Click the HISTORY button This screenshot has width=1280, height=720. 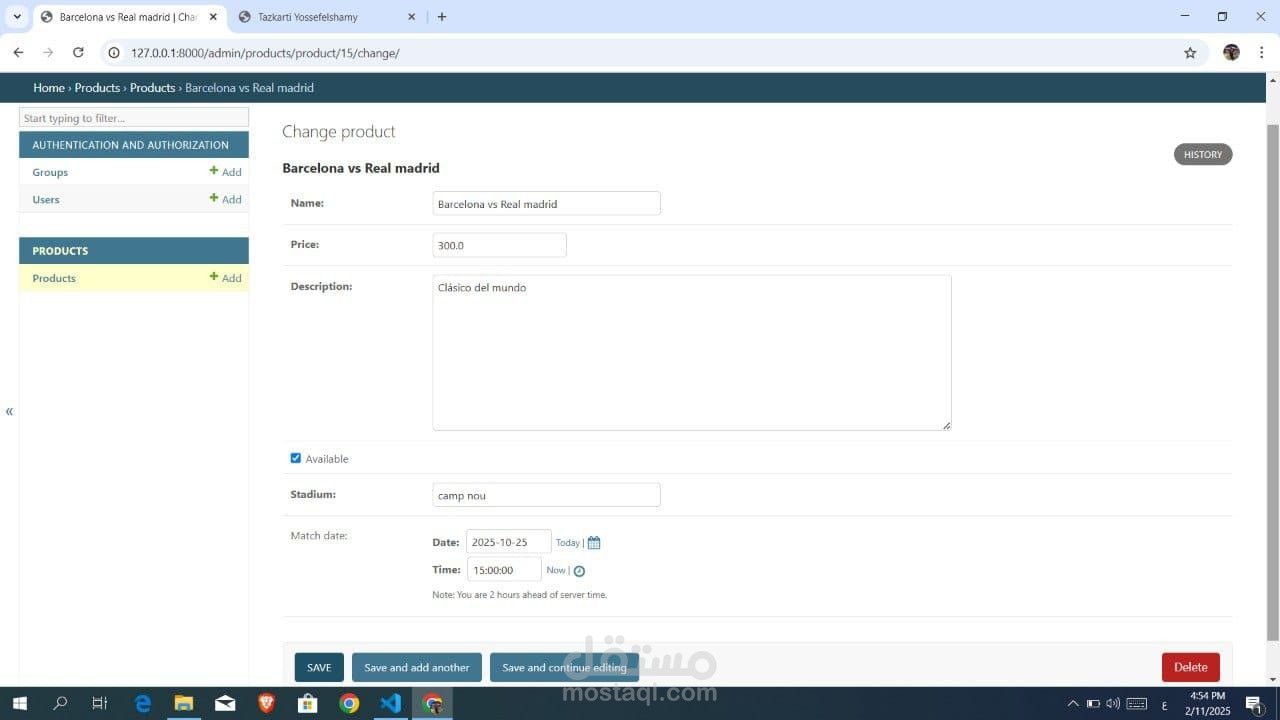point(1203,154)
